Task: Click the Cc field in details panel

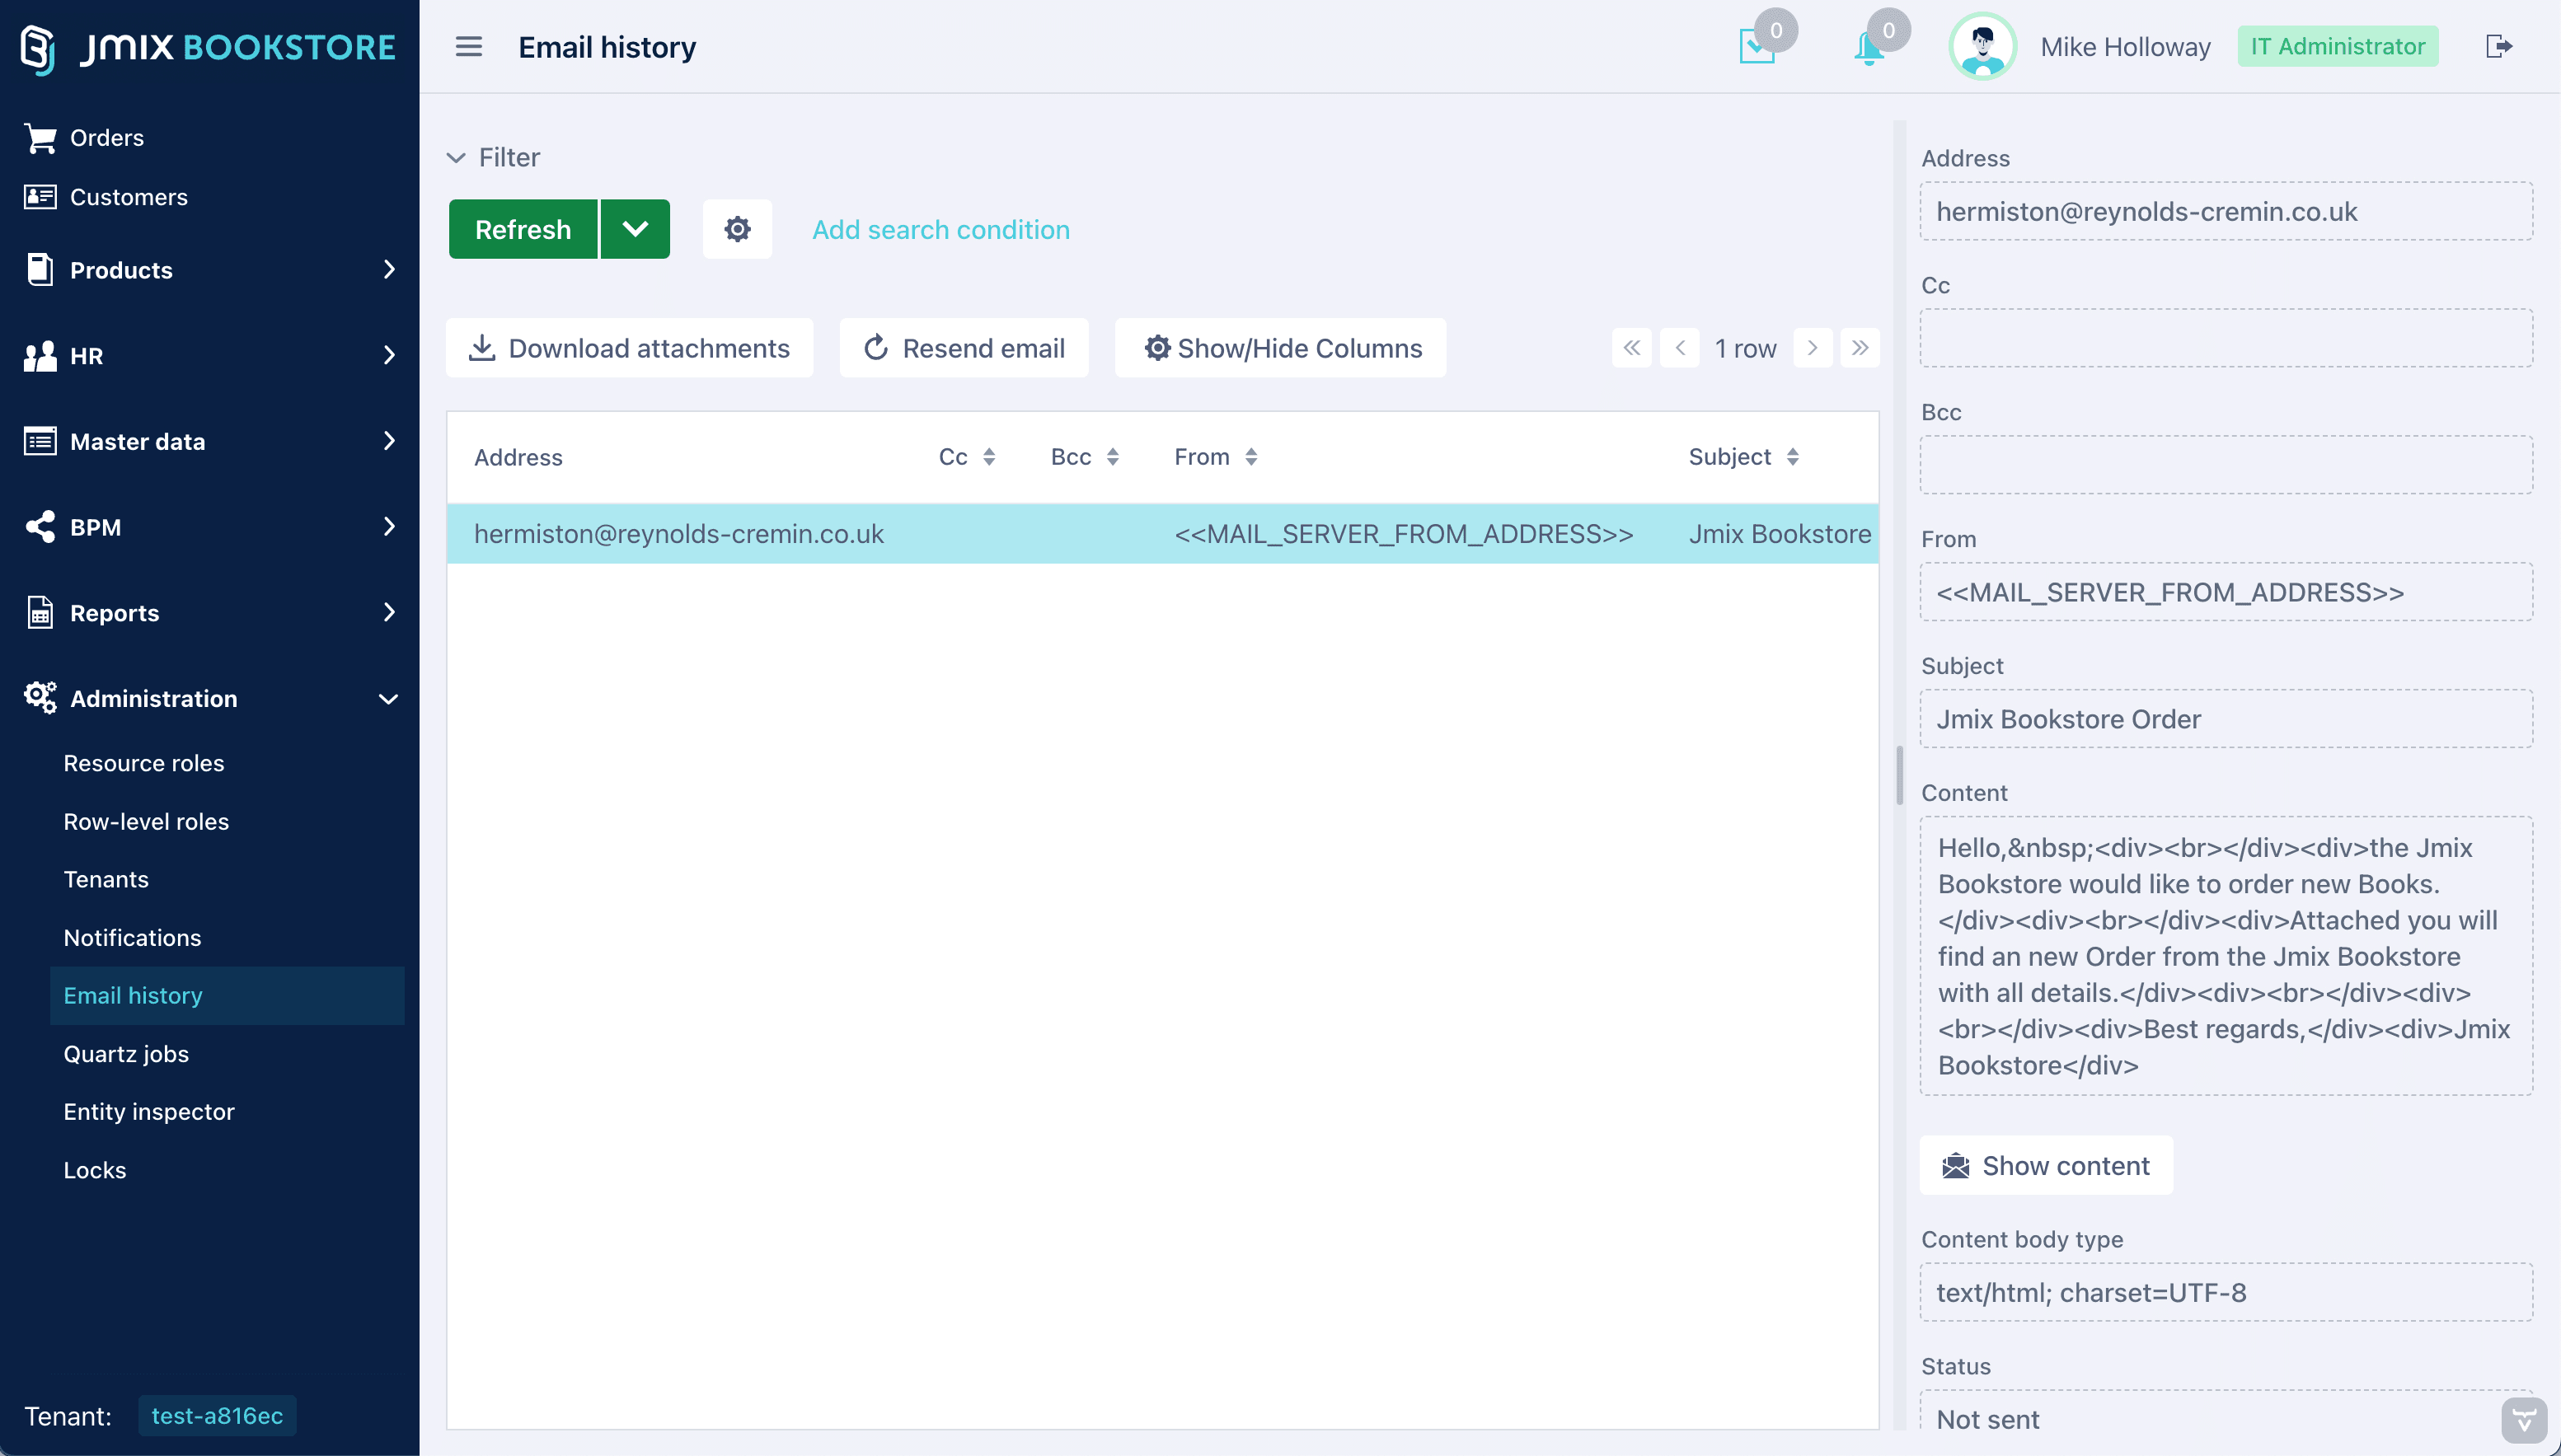Action: (x=2226, y=338)
